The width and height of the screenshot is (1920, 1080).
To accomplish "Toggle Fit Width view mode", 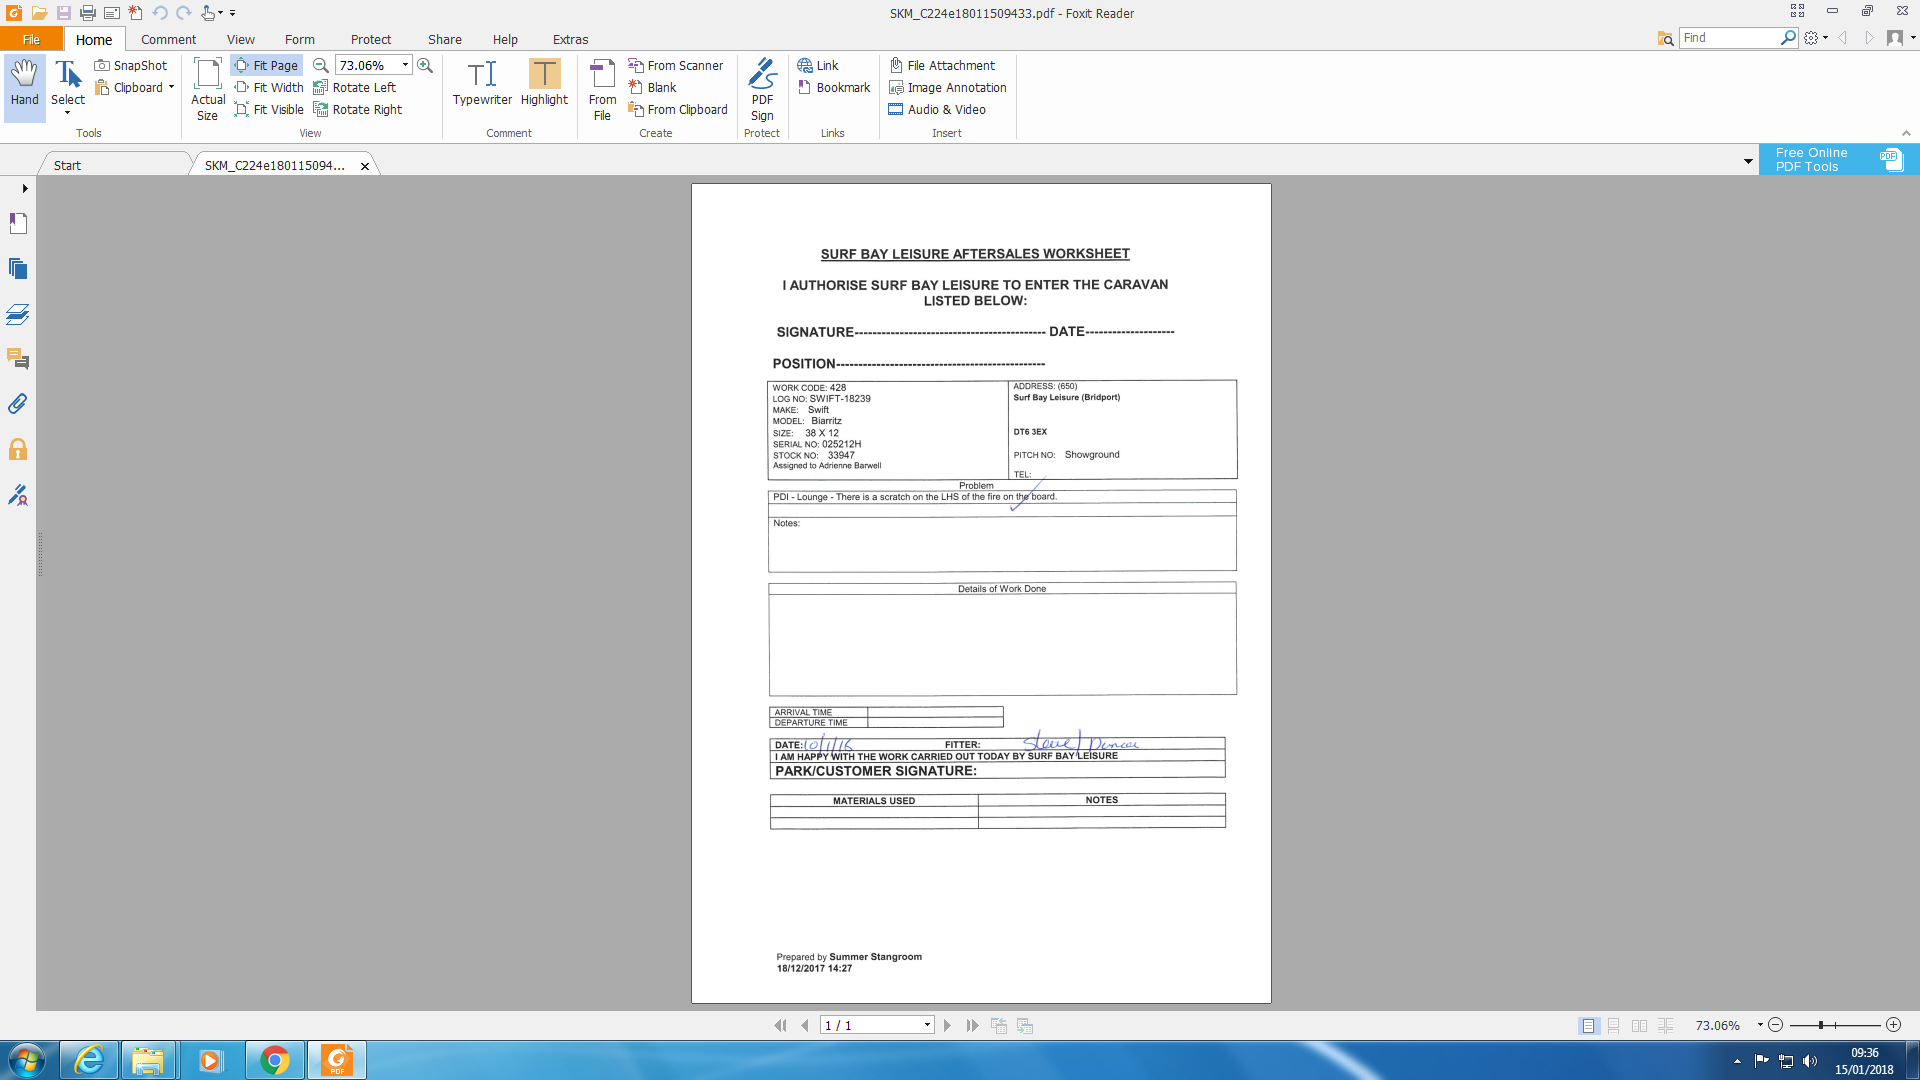I will tap(269, 88).
